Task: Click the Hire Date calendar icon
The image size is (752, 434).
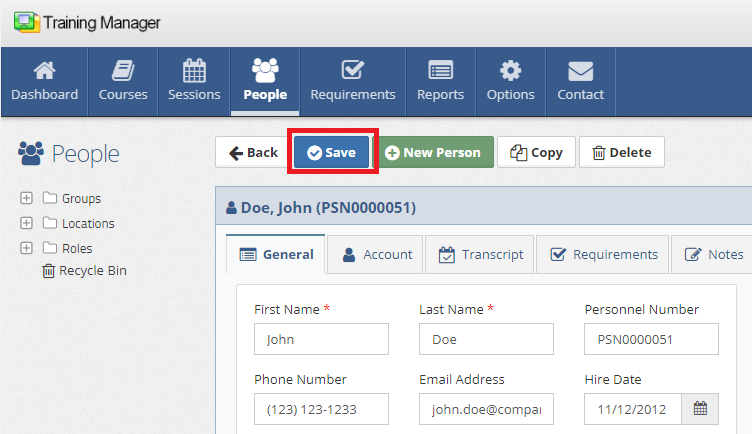Action: pos(700,408)
